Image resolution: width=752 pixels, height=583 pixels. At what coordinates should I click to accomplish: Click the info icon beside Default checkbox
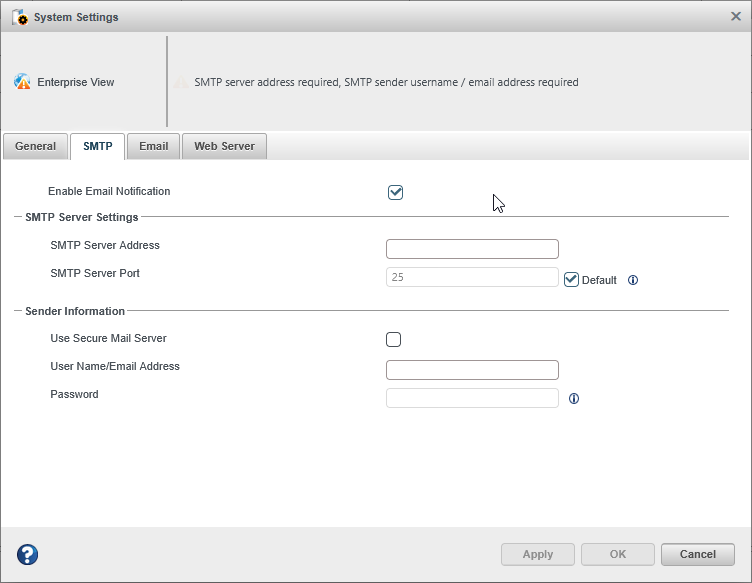point(633,280)
